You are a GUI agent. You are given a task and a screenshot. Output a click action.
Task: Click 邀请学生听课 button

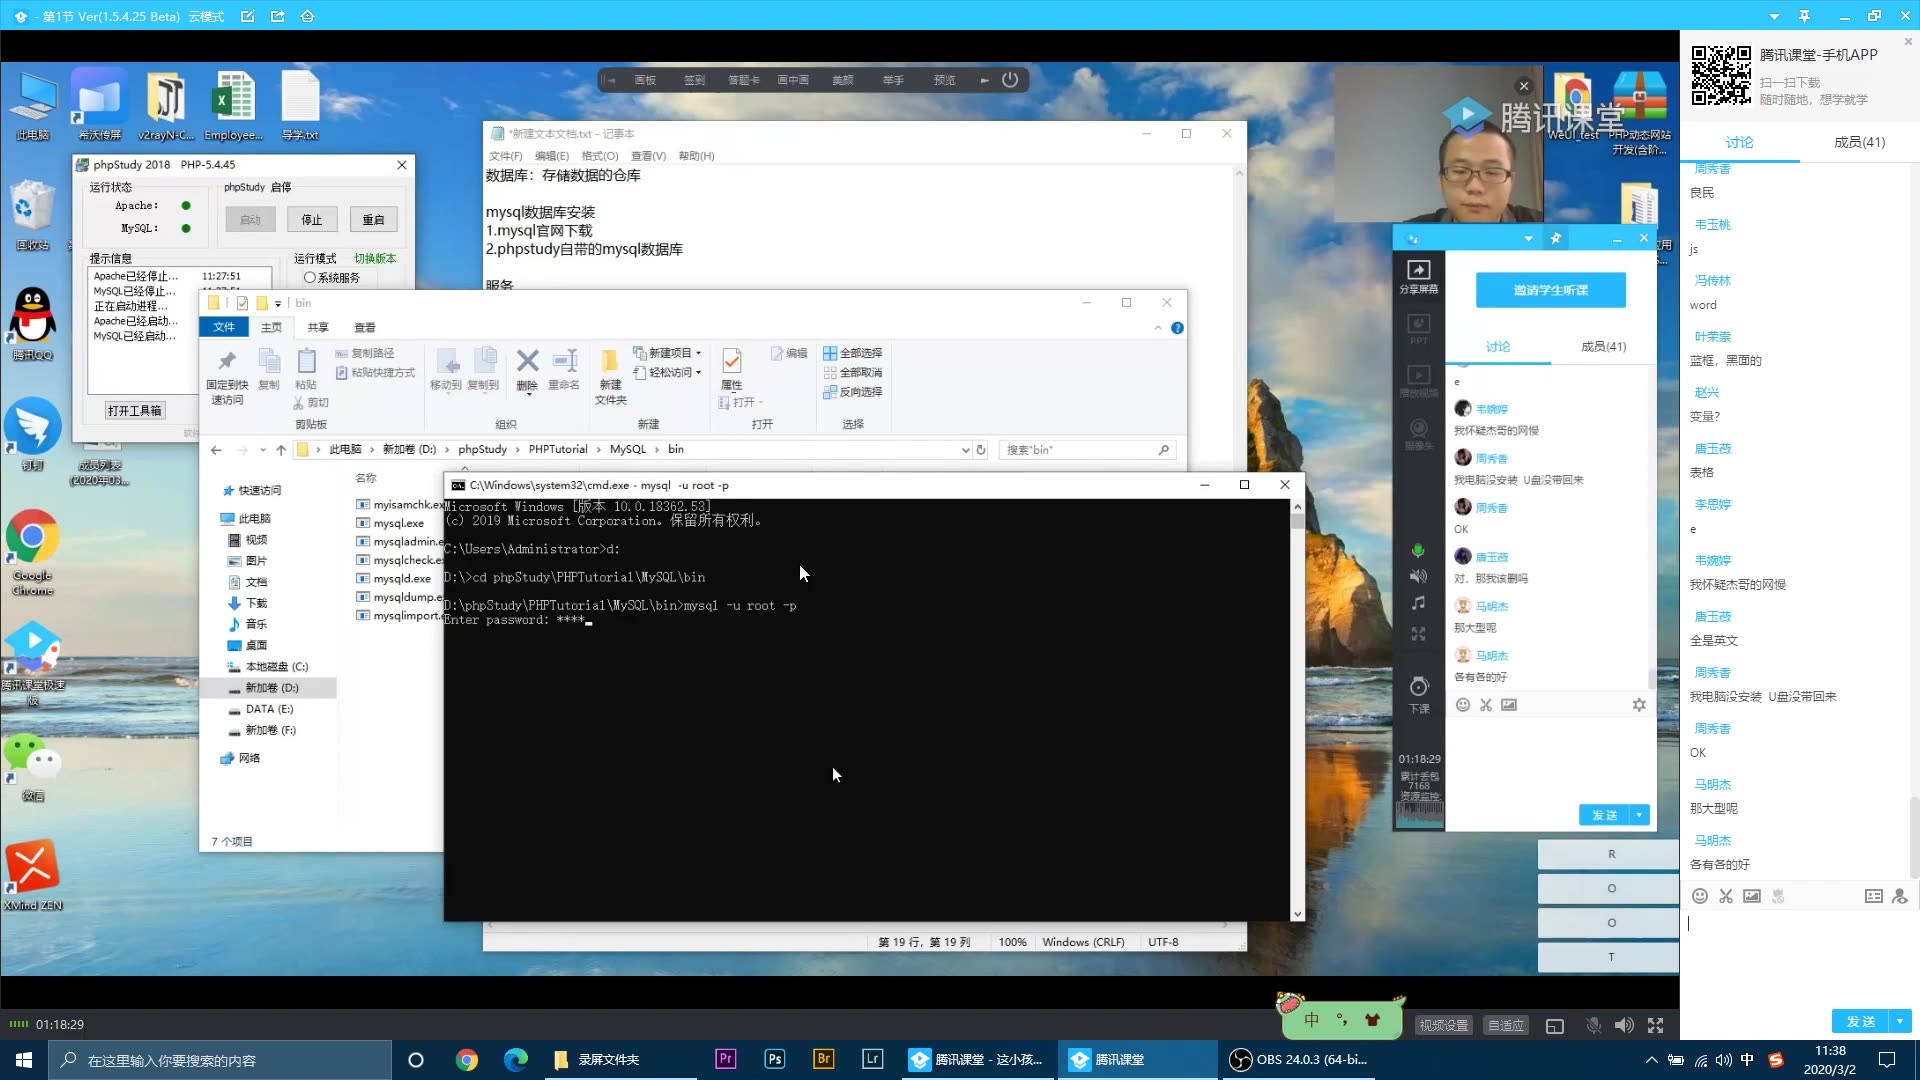[x=1551, y=290]
